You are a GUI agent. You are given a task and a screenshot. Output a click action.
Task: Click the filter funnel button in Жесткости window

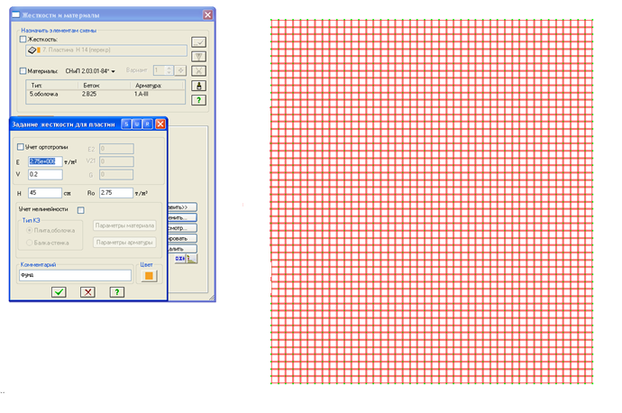(x=199, y=56)
